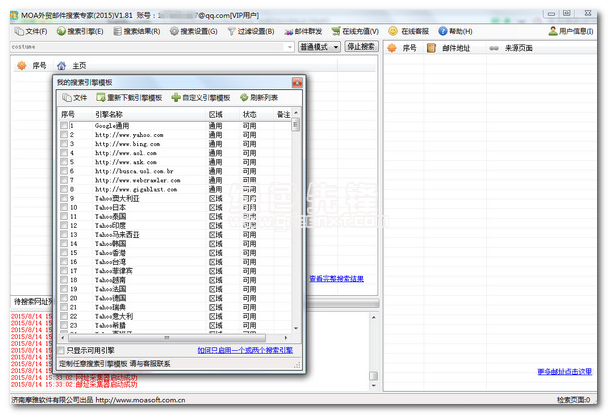Click the 在线充值(V) cart icon
Image resolution: width=608 pixels, height=415 pixels.
pos(336,31)
